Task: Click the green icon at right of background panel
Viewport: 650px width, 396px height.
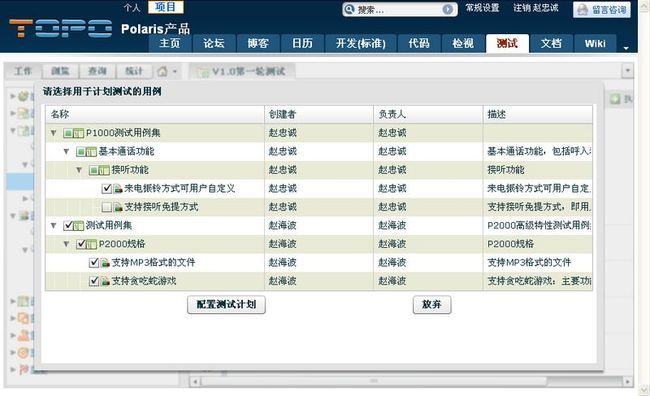Action: 615,99
